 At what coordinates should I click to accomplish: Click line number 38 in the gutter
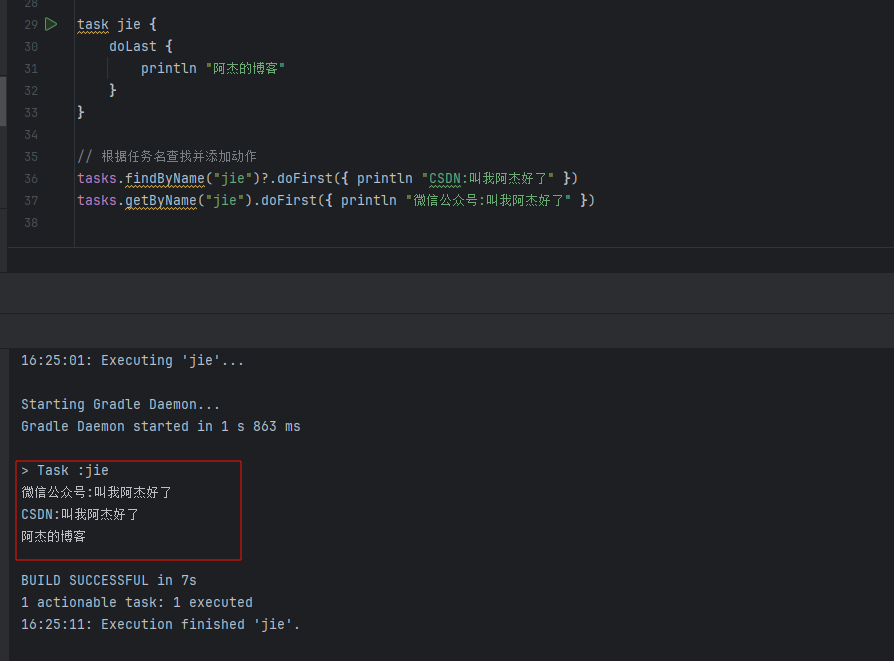pos(31,223)
